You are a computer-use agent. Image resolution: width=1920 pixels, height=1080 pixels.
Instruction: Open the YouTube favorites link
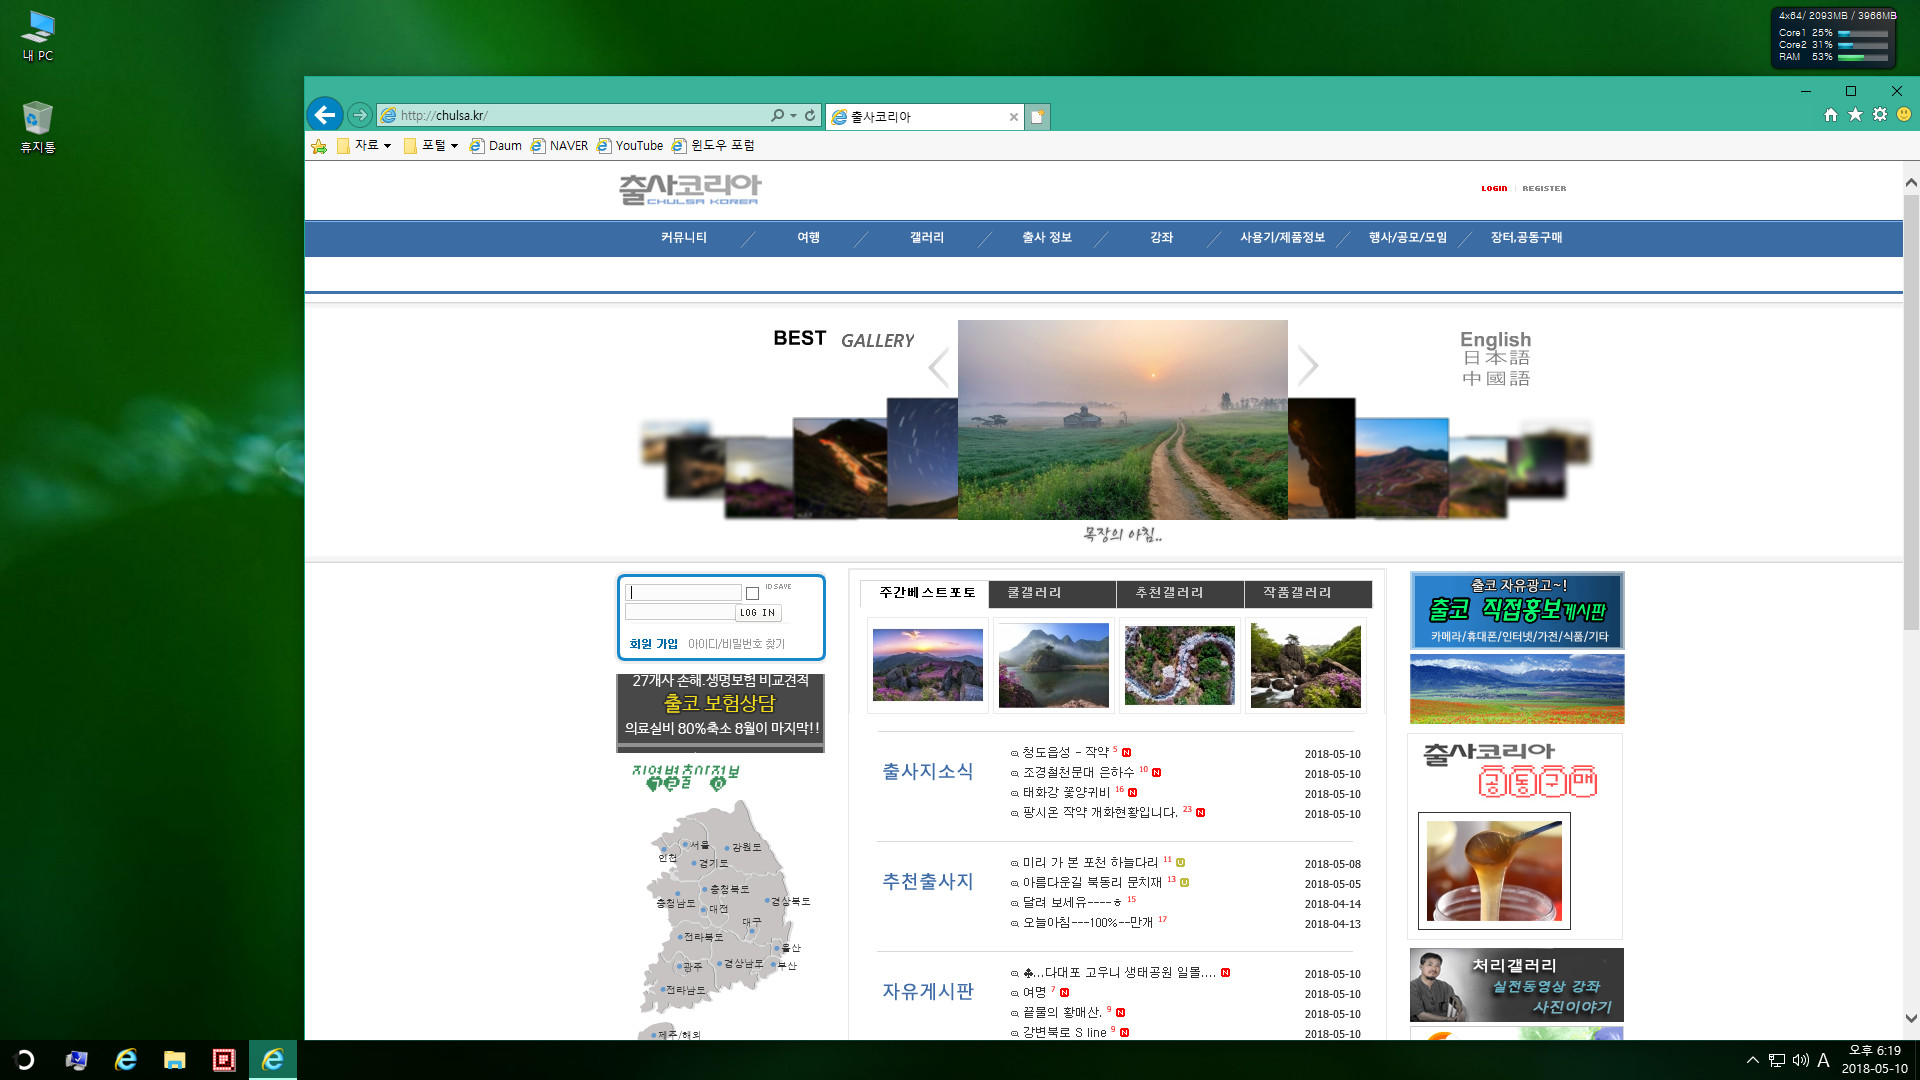pyautogui.click(x=630, y=146)
